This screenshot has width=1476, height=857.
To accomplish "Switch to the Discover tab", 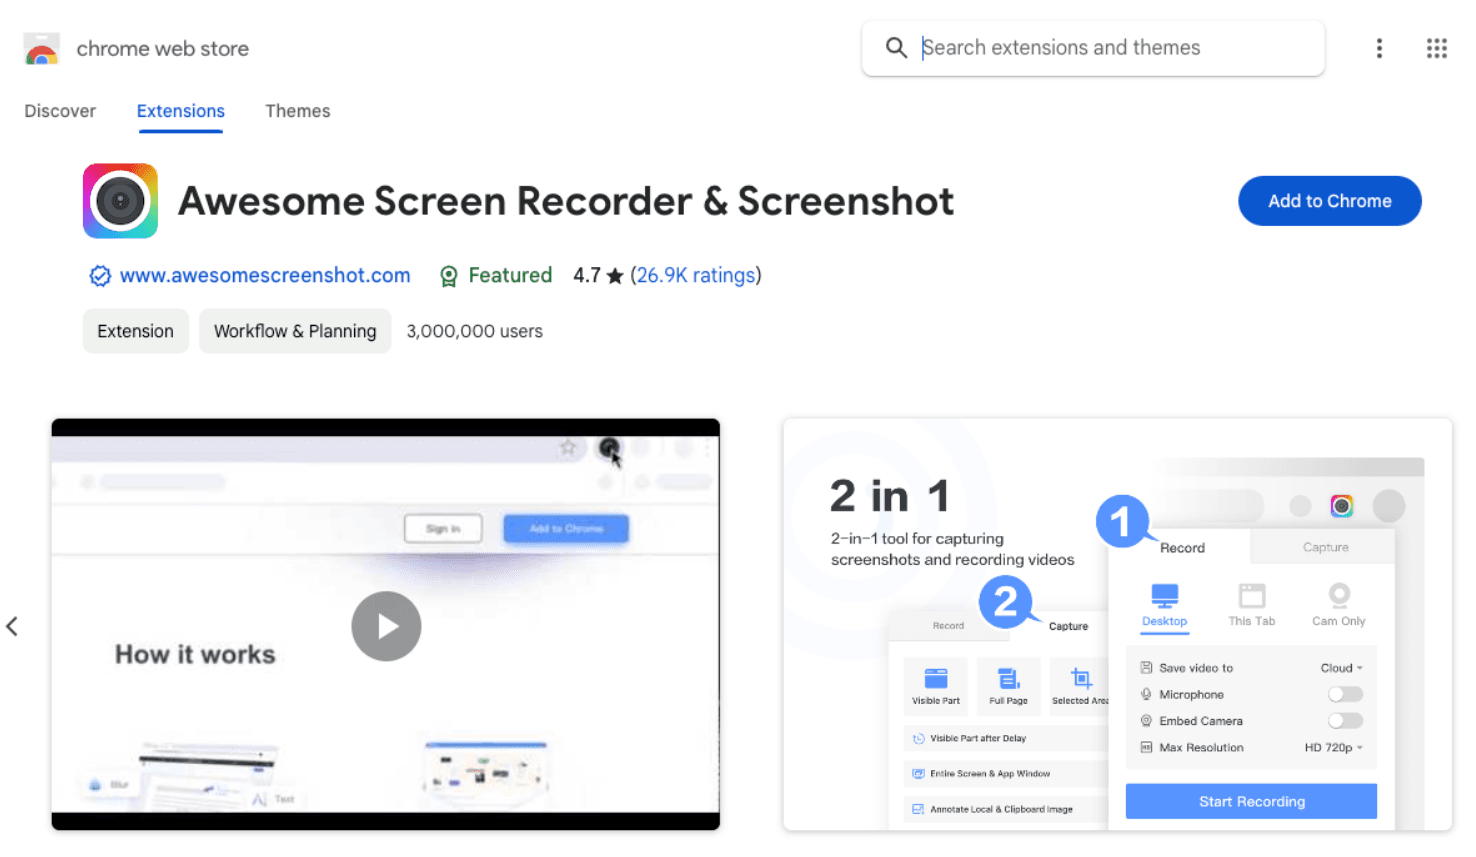I will [60, 111].
